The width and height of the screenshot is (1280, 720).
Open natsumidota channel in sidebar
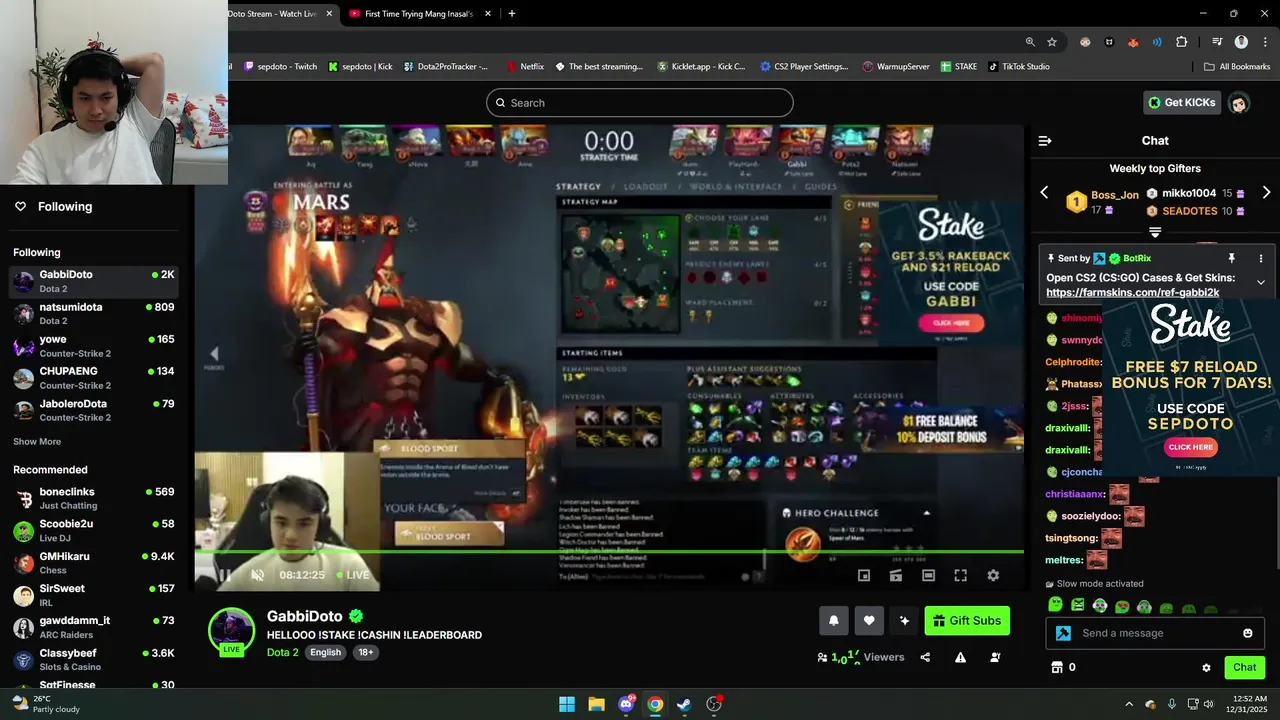pos(94,313)
